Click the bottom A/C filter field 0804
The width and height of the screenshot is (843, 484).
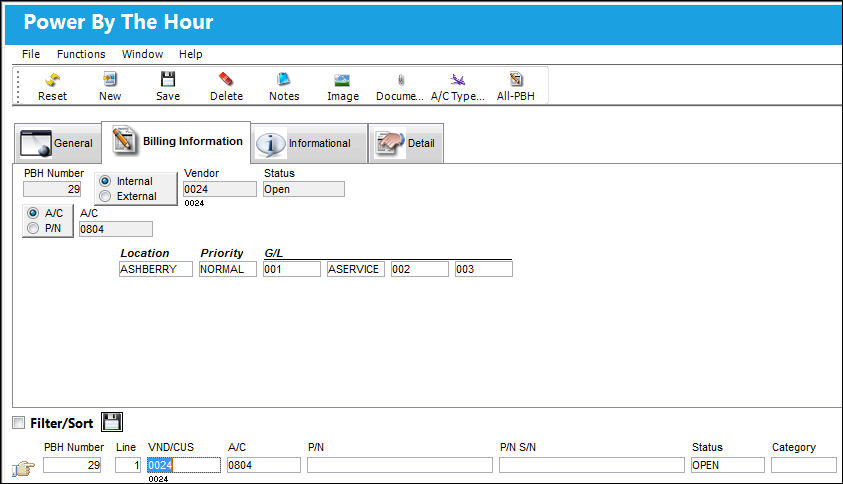point(264,465)
